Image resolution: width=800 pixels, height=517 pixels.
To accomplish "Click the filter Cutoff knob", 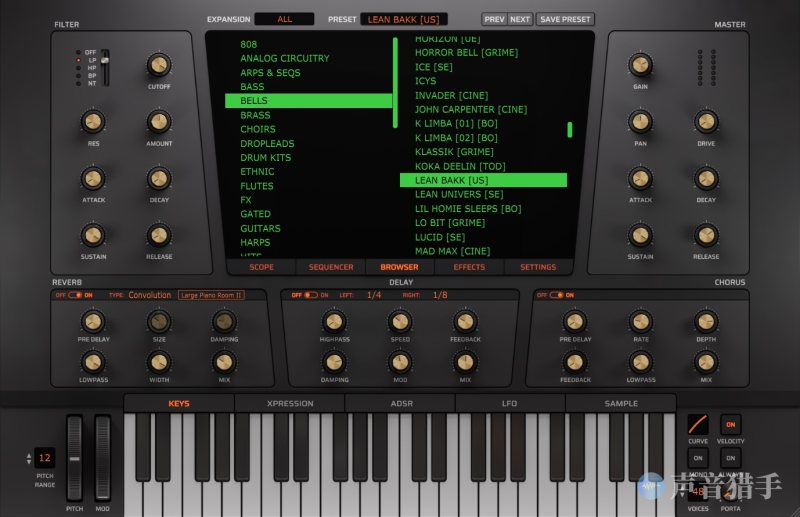I will point(159,65).
